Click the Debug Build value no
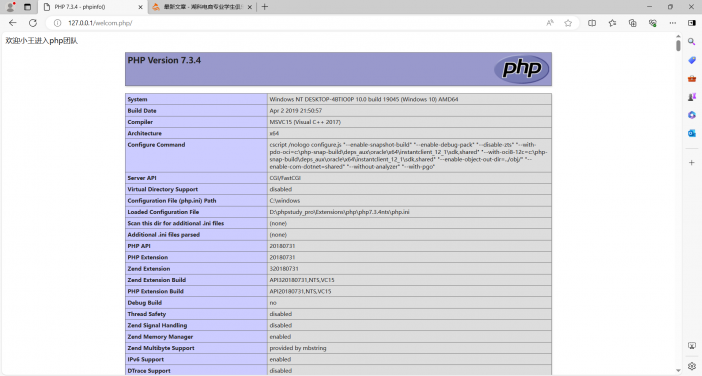Screen dimensions: 702x376 coord(273,303)
